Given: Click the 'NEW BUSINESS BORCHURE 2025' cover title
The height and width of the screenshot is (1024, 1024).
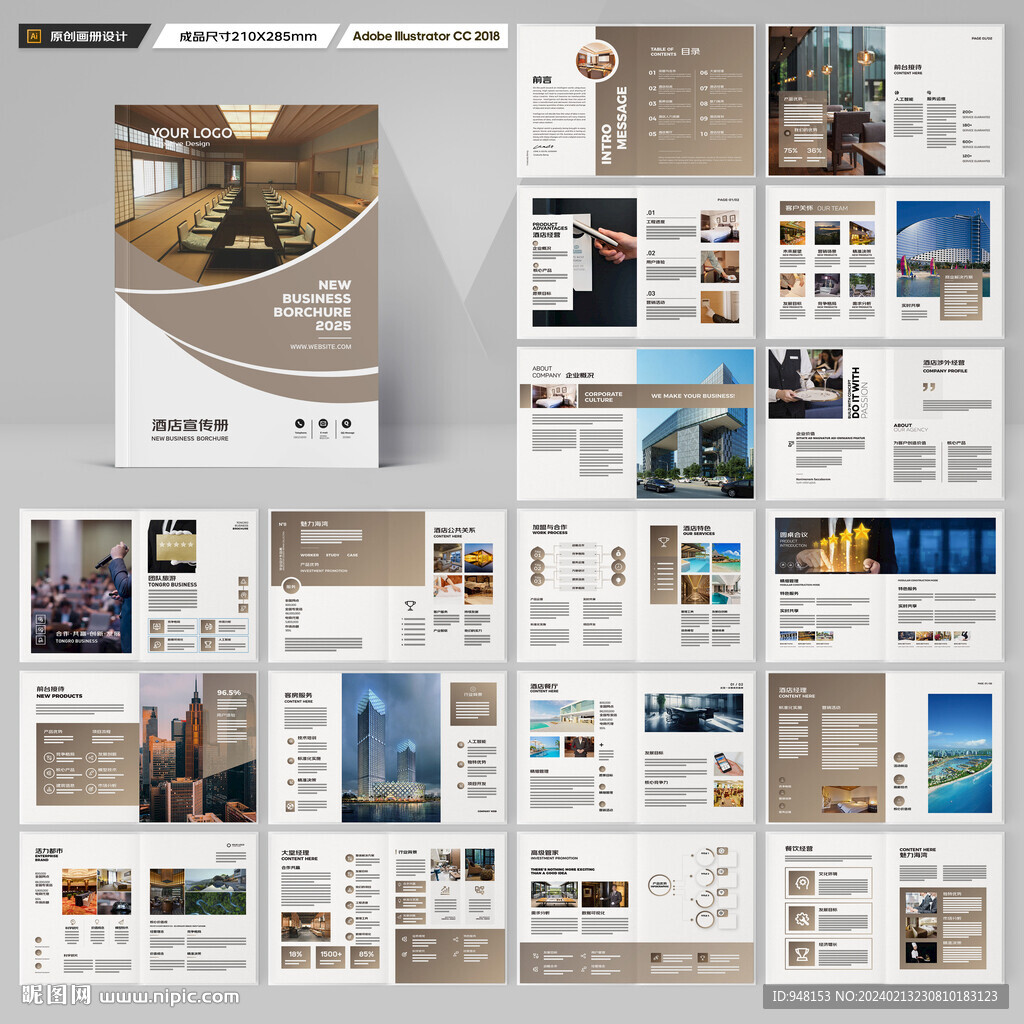Looking at the screenshot, I should pyautogui.click(x=312, y=305).
